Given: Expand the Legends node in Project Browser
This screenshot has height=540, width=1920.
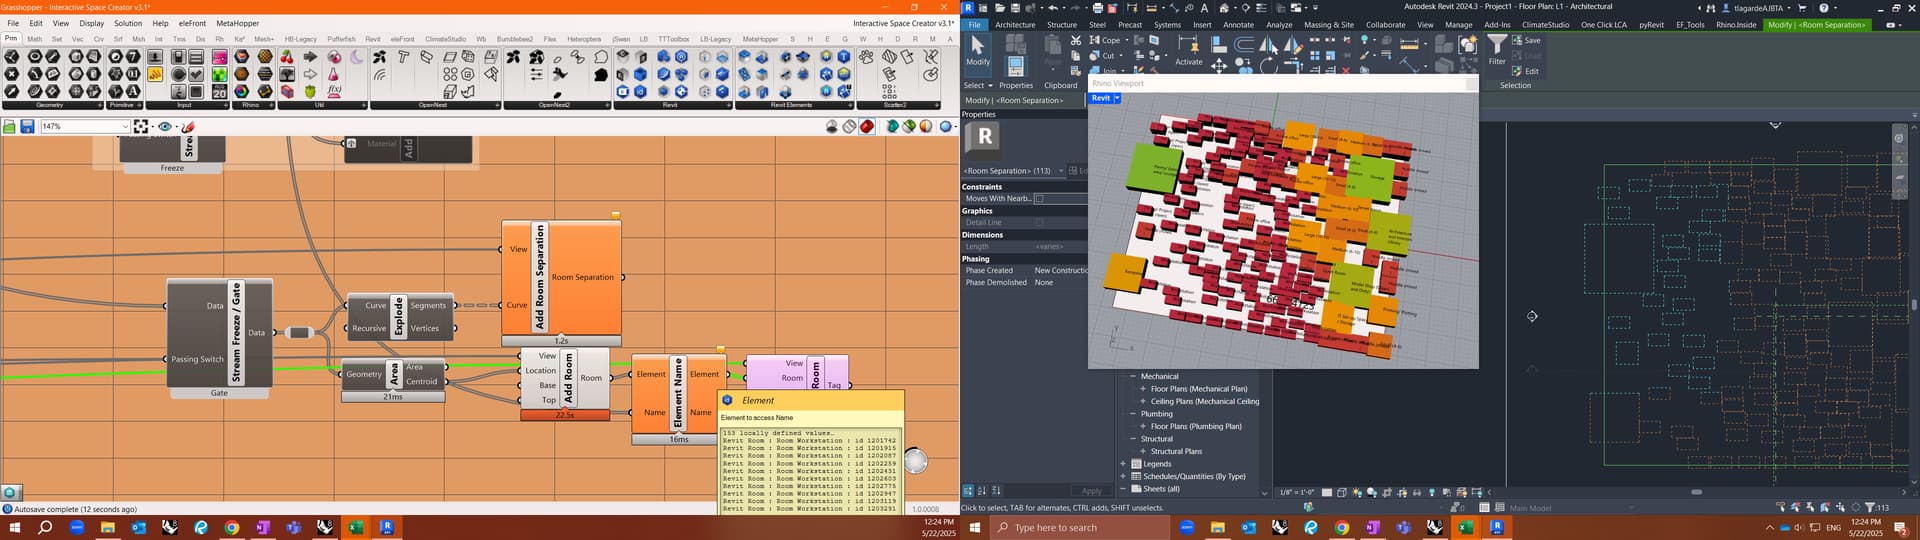Looking at the screenshot, I should point(1123,464).
